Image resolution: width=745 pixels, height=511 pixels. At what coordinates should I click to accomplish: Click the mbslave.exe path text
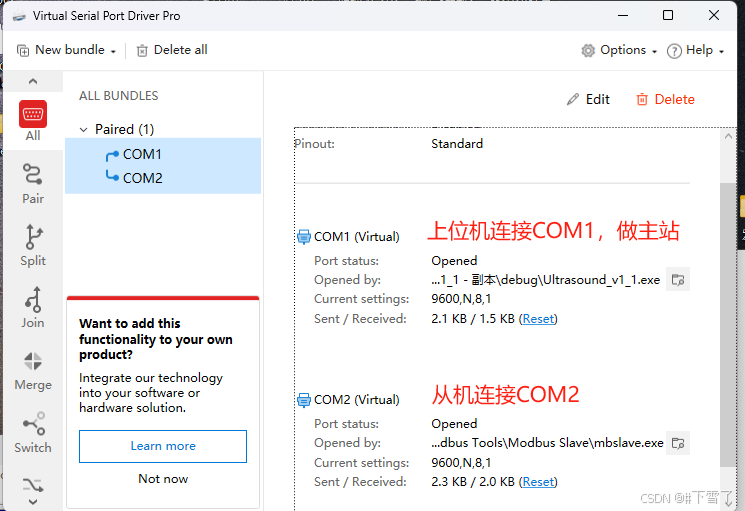(x=547, y=443)
